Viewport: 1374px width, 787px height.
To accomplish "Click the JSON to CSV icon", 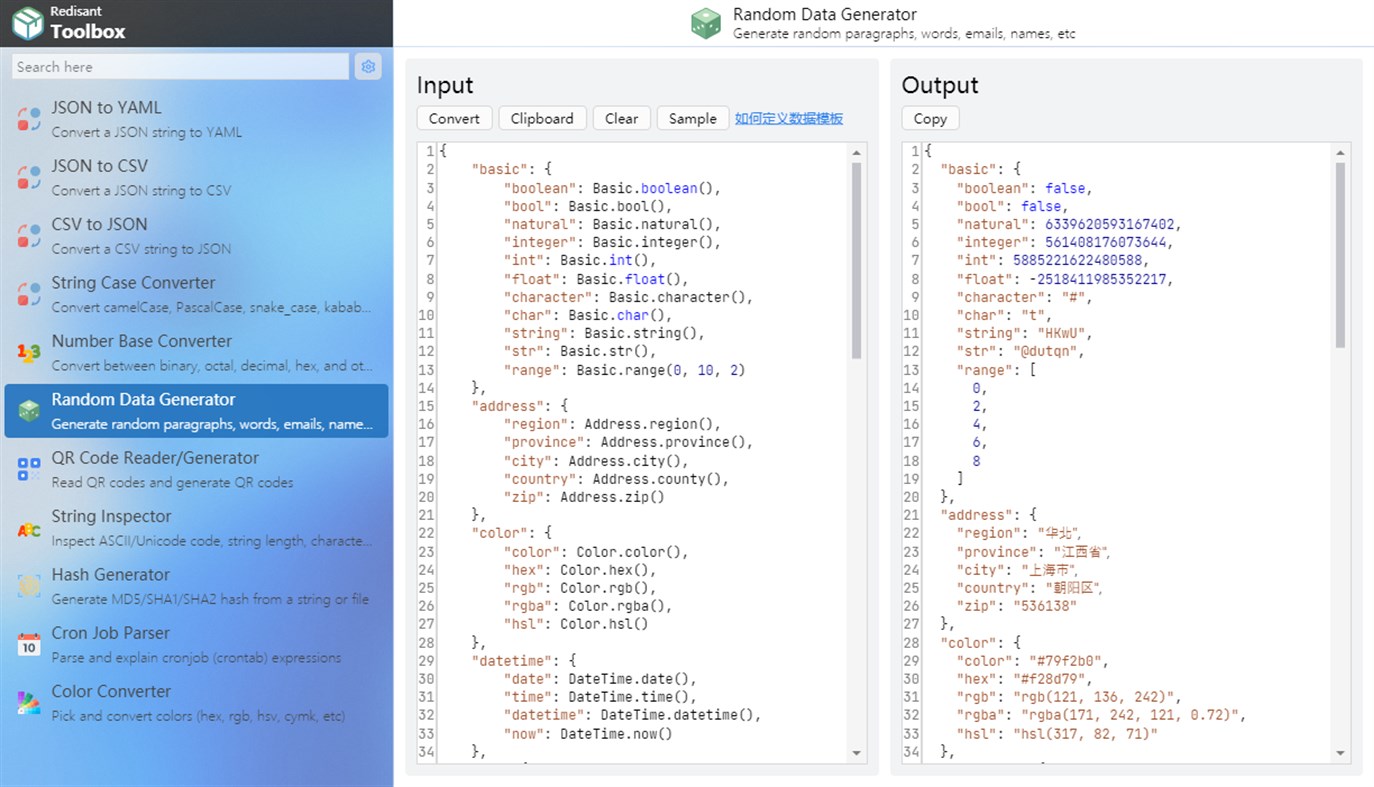I will click(x=29, y=177).
